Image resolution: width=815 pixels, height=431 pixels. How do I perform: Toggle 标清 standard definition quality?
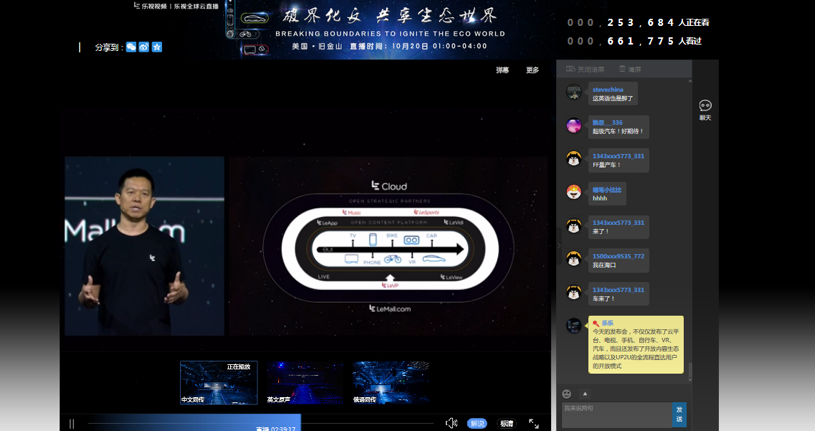pos(507,424)
